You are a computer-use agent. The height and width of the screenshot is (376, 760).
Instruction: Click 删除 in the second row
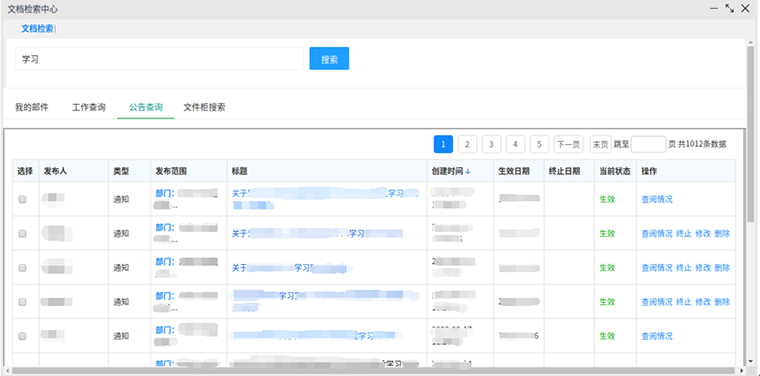(x=722, y=234)
